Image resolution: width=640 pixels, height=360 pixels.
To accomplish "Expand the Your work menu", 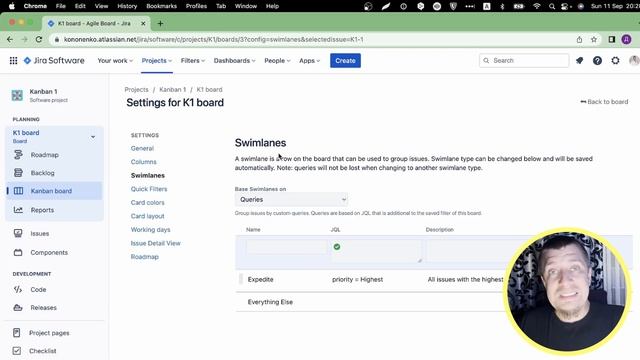I will pyautogui.click(x=115, y=60).
